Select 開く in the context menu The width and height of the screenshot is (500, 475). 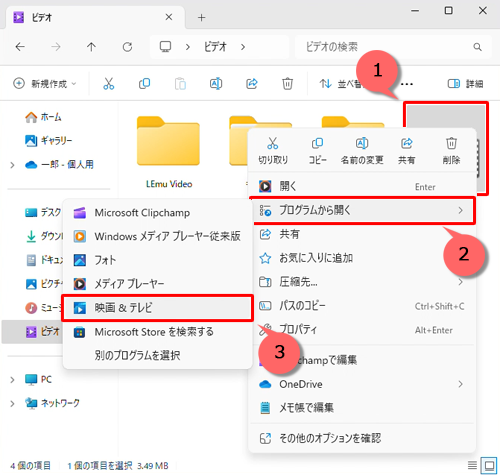(363, 186)
